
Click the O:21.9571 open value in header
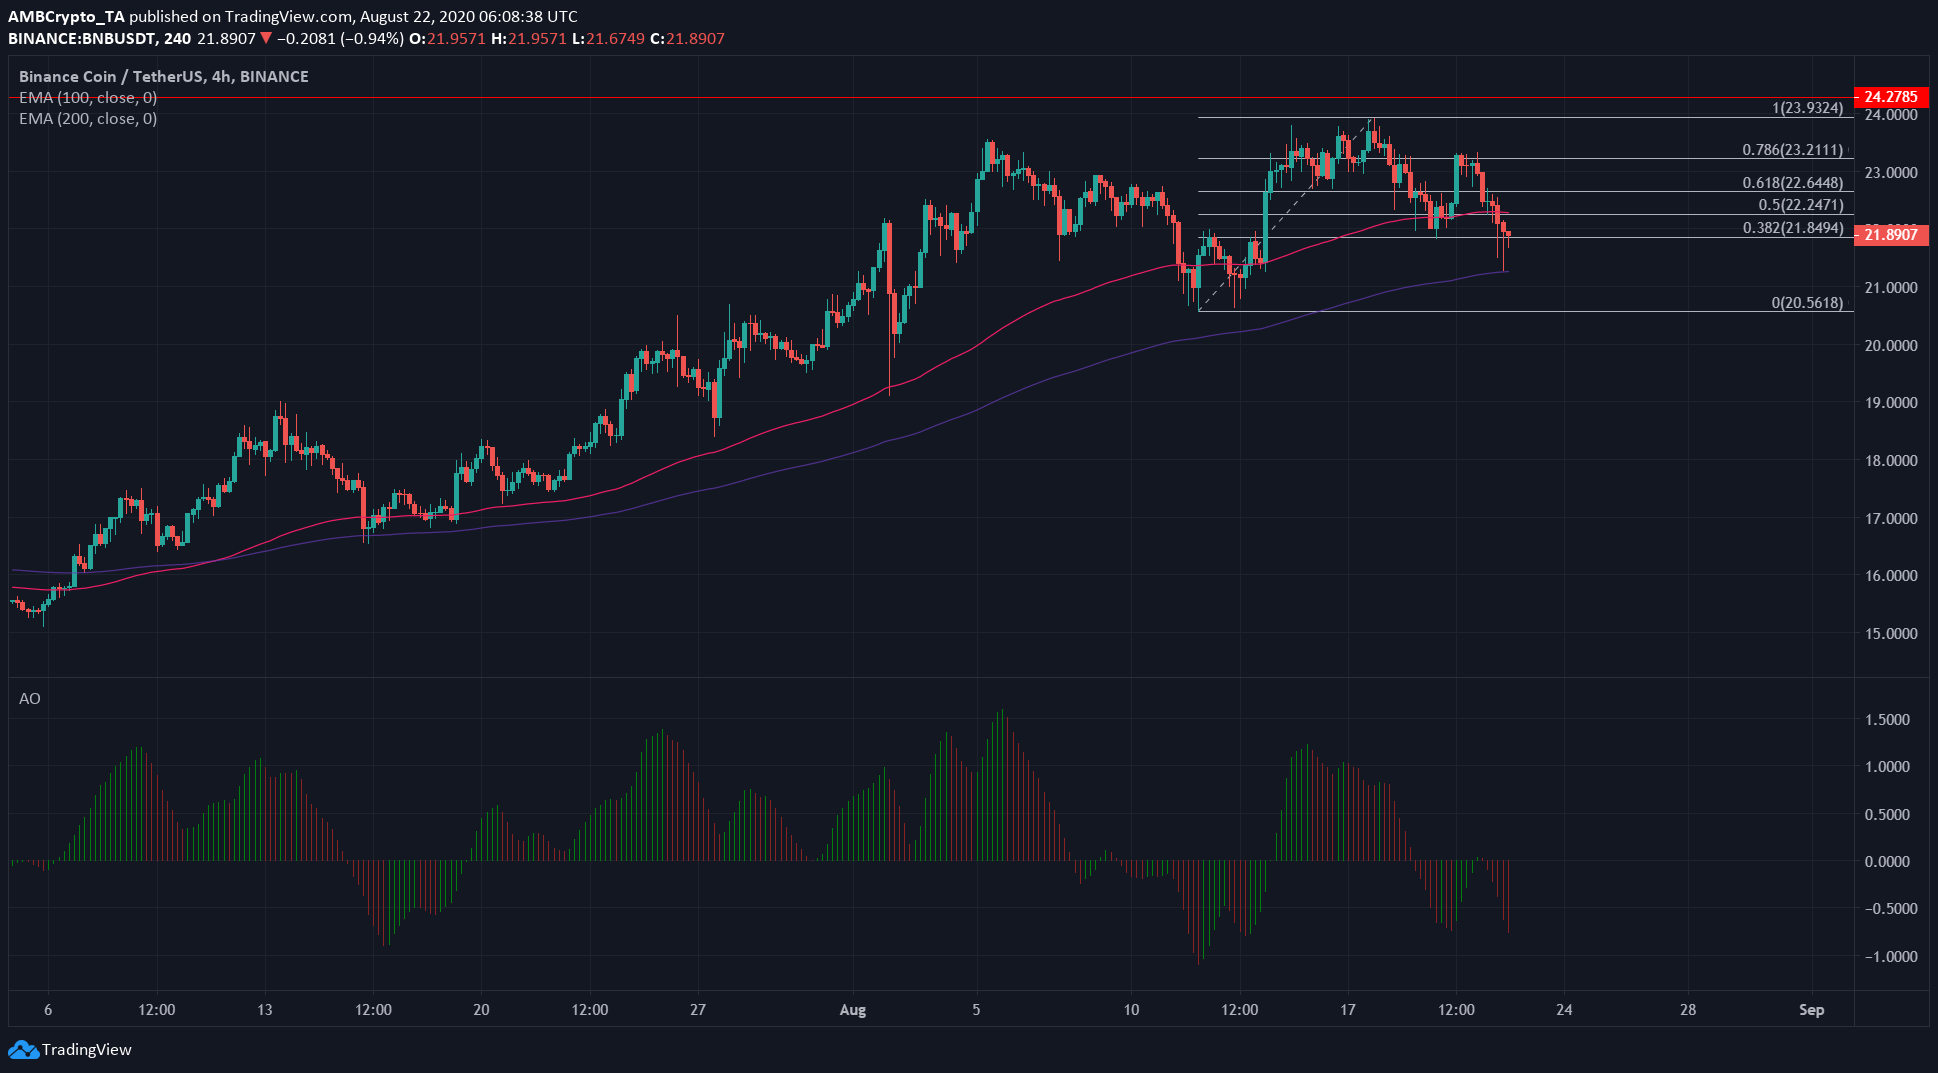[449, 38]
